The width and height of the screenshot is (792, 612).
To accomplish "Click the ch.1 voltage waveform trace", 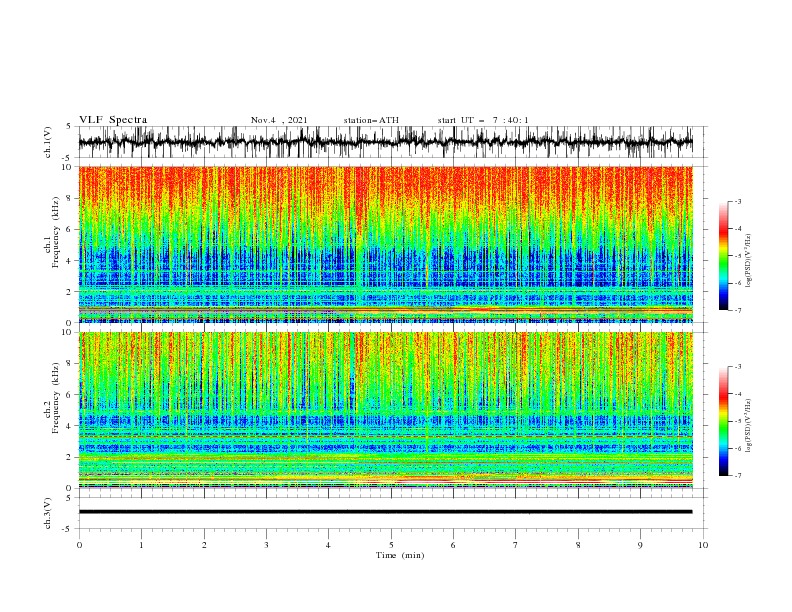I will click(x=385, y=142).
